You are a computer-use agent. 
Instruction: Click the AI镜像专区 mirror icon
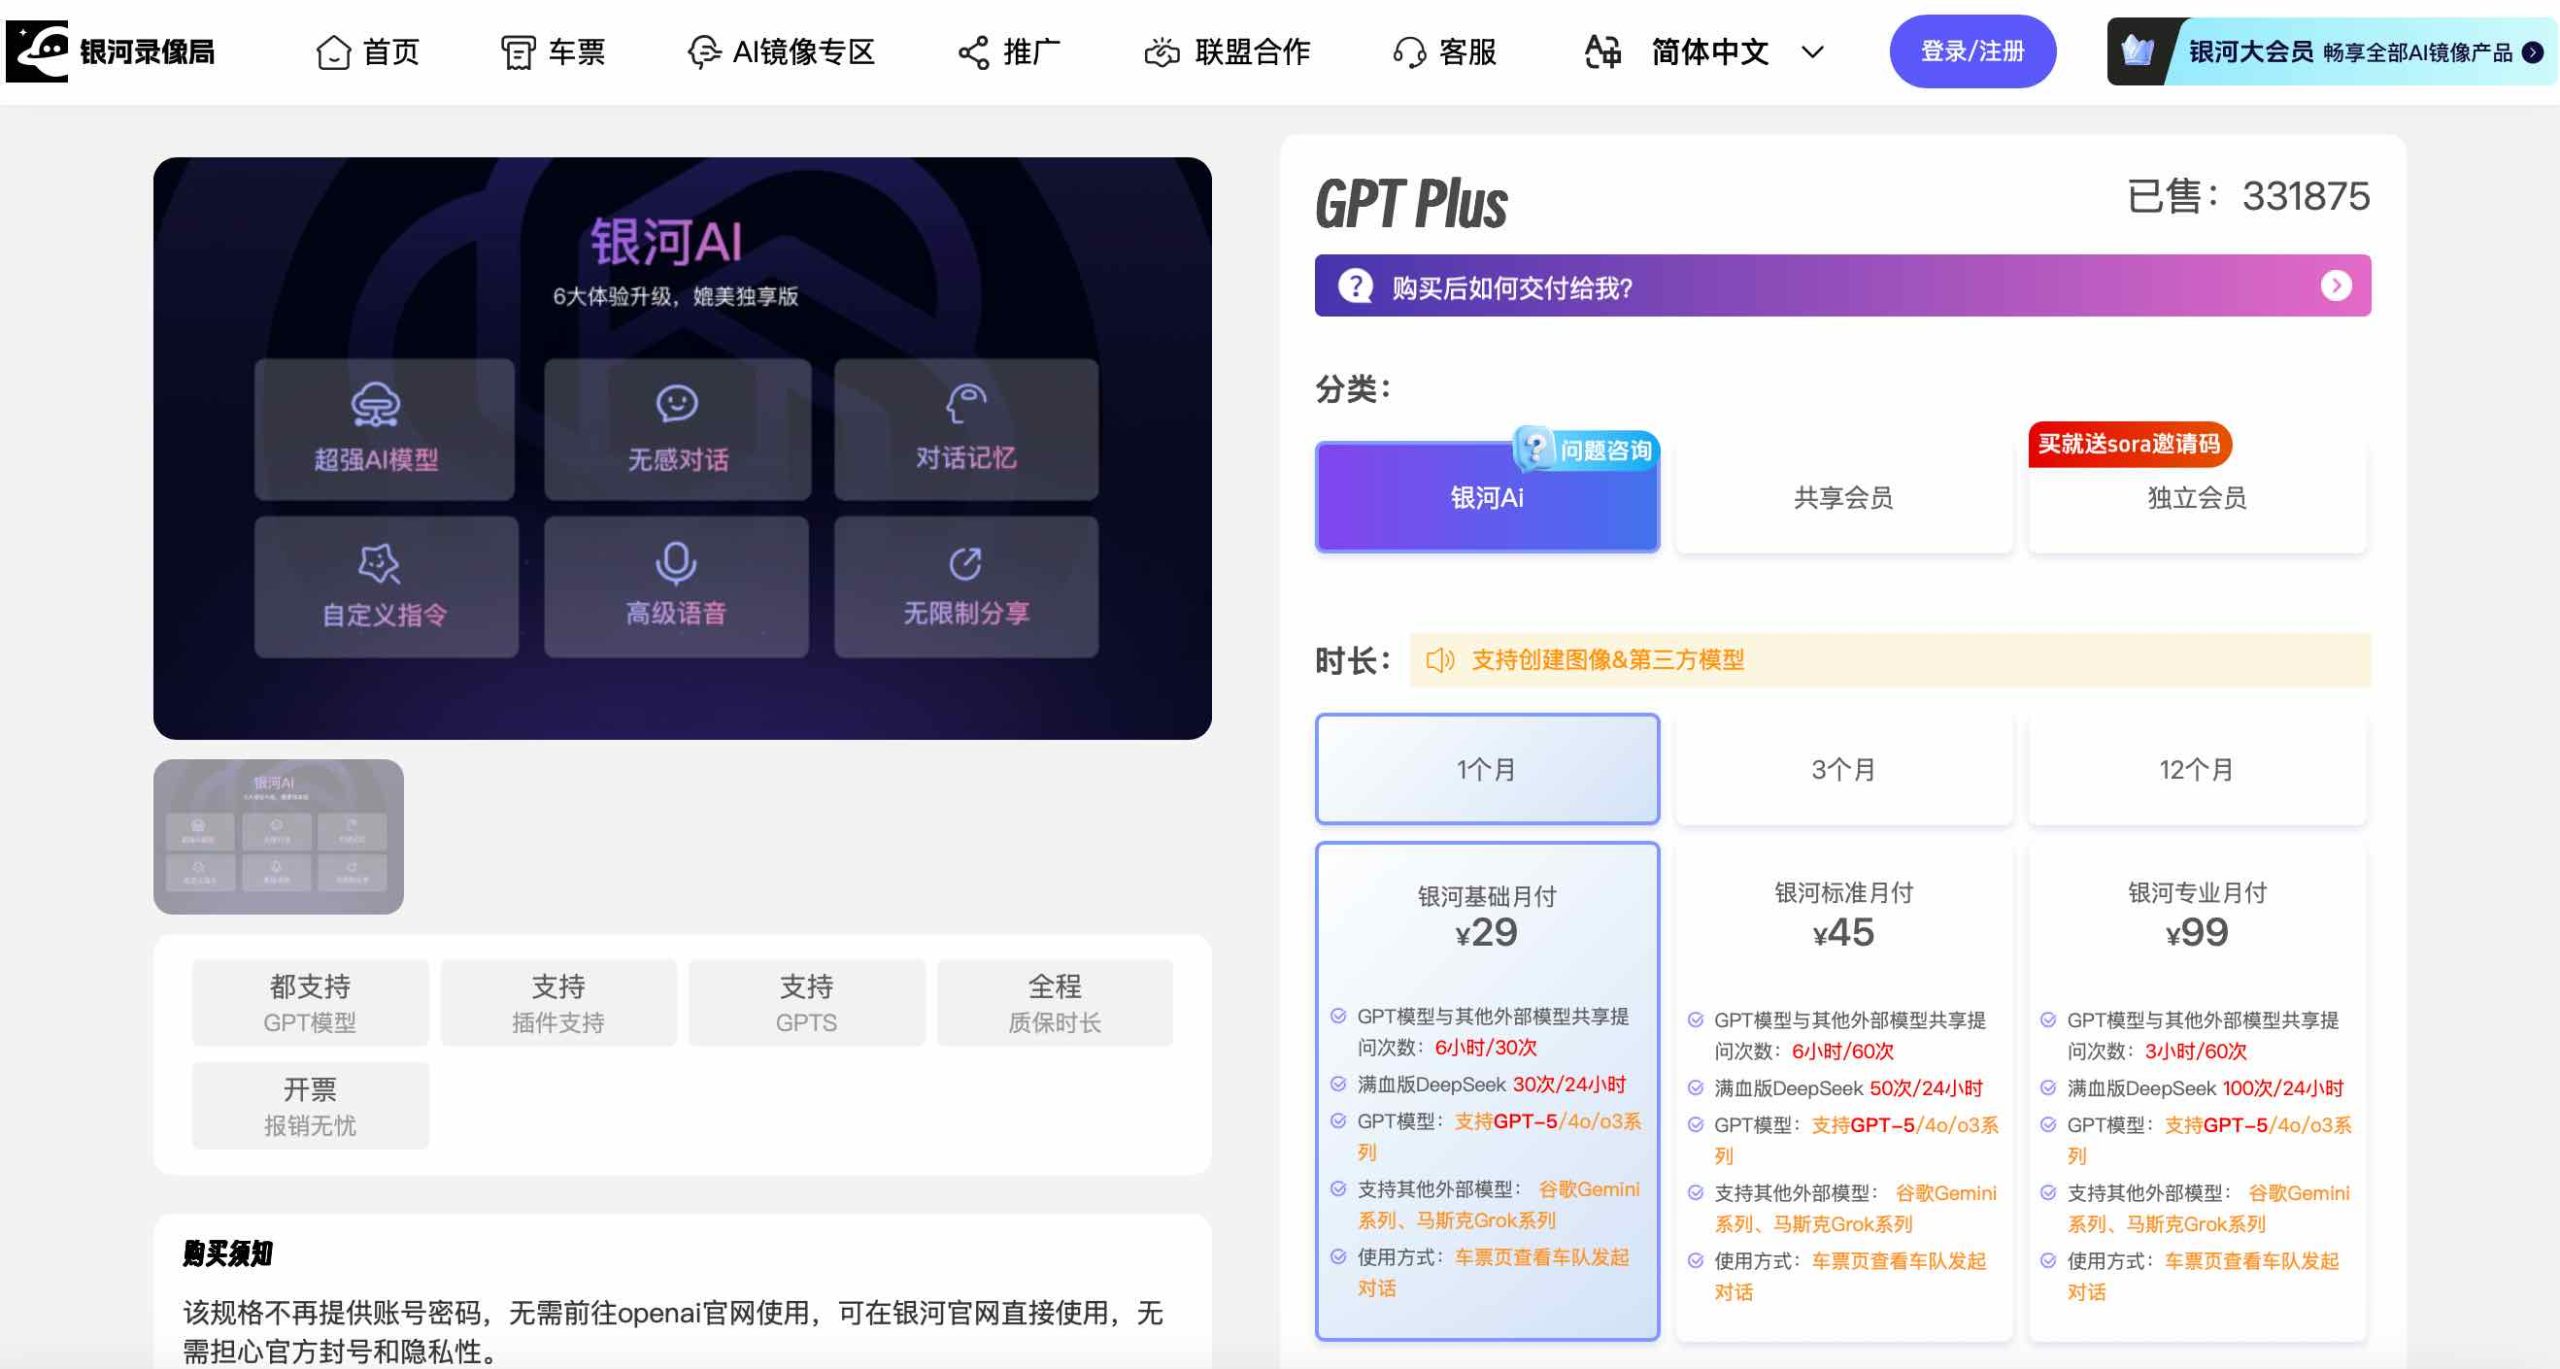pos(705,53)
